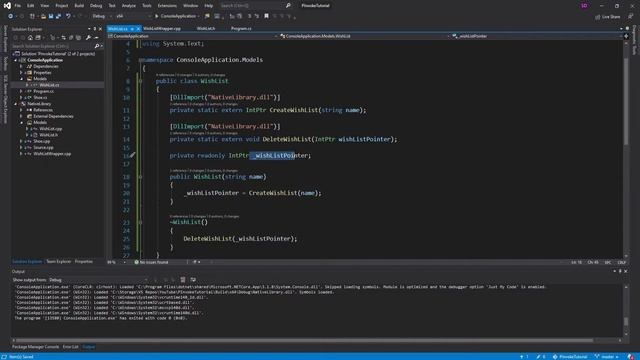Click the master branch indicator in status bar
This screenshot has height=360, width=640.
click(607, 357)
